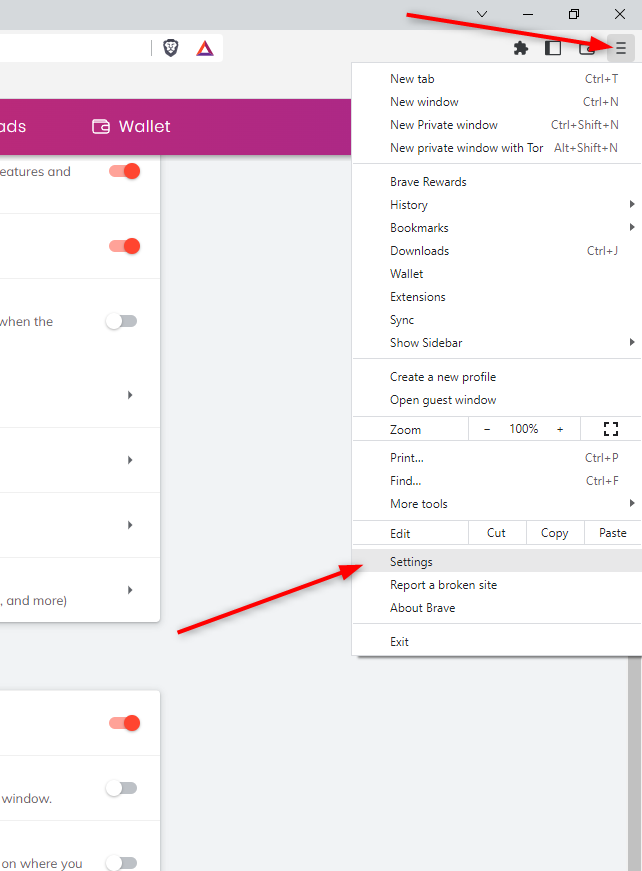Enable the toggle beside 'on where you'
Screen dimensions: 642x871
point(122,863)
